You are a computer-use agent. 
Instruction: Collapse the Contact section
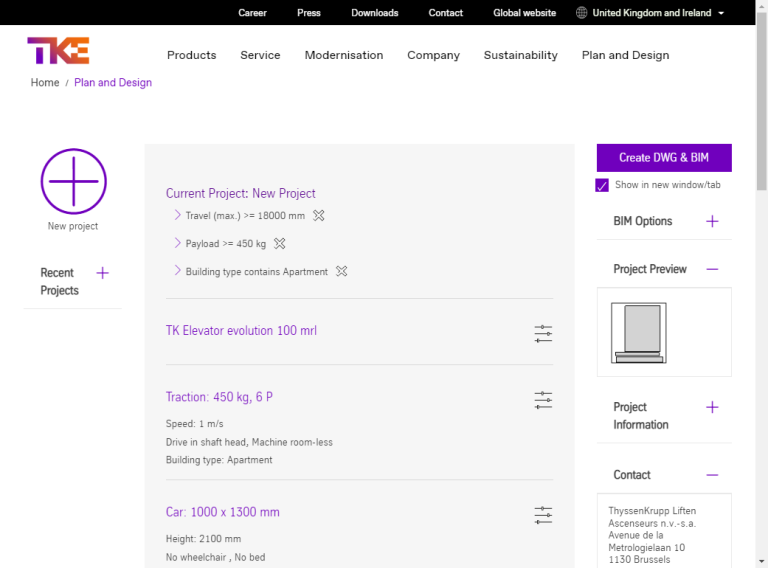pyautogui.click(x=712, y=475)
